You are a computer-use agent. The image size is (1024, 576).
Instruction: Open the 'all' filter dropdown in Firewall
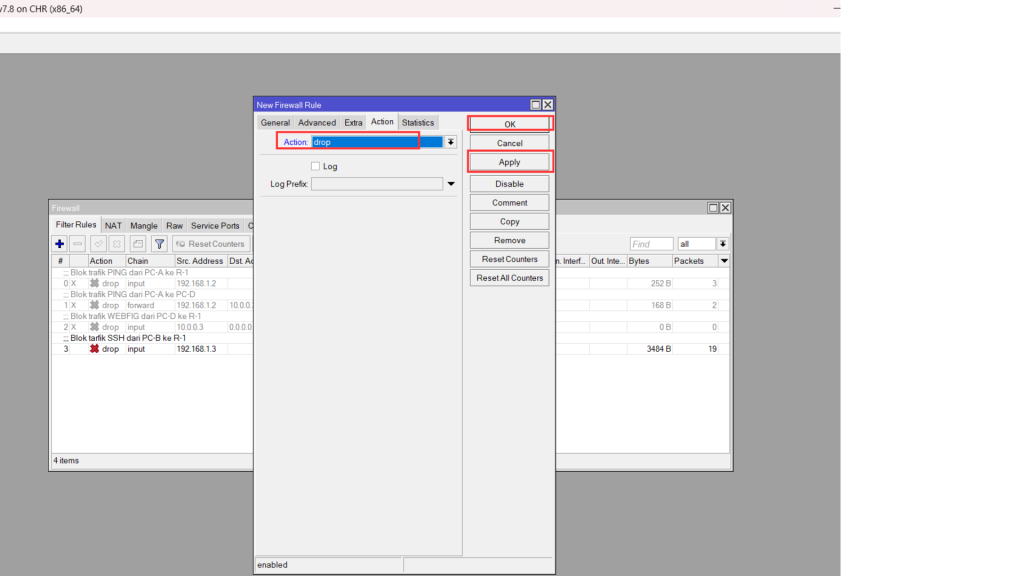(x=723, y=244)
